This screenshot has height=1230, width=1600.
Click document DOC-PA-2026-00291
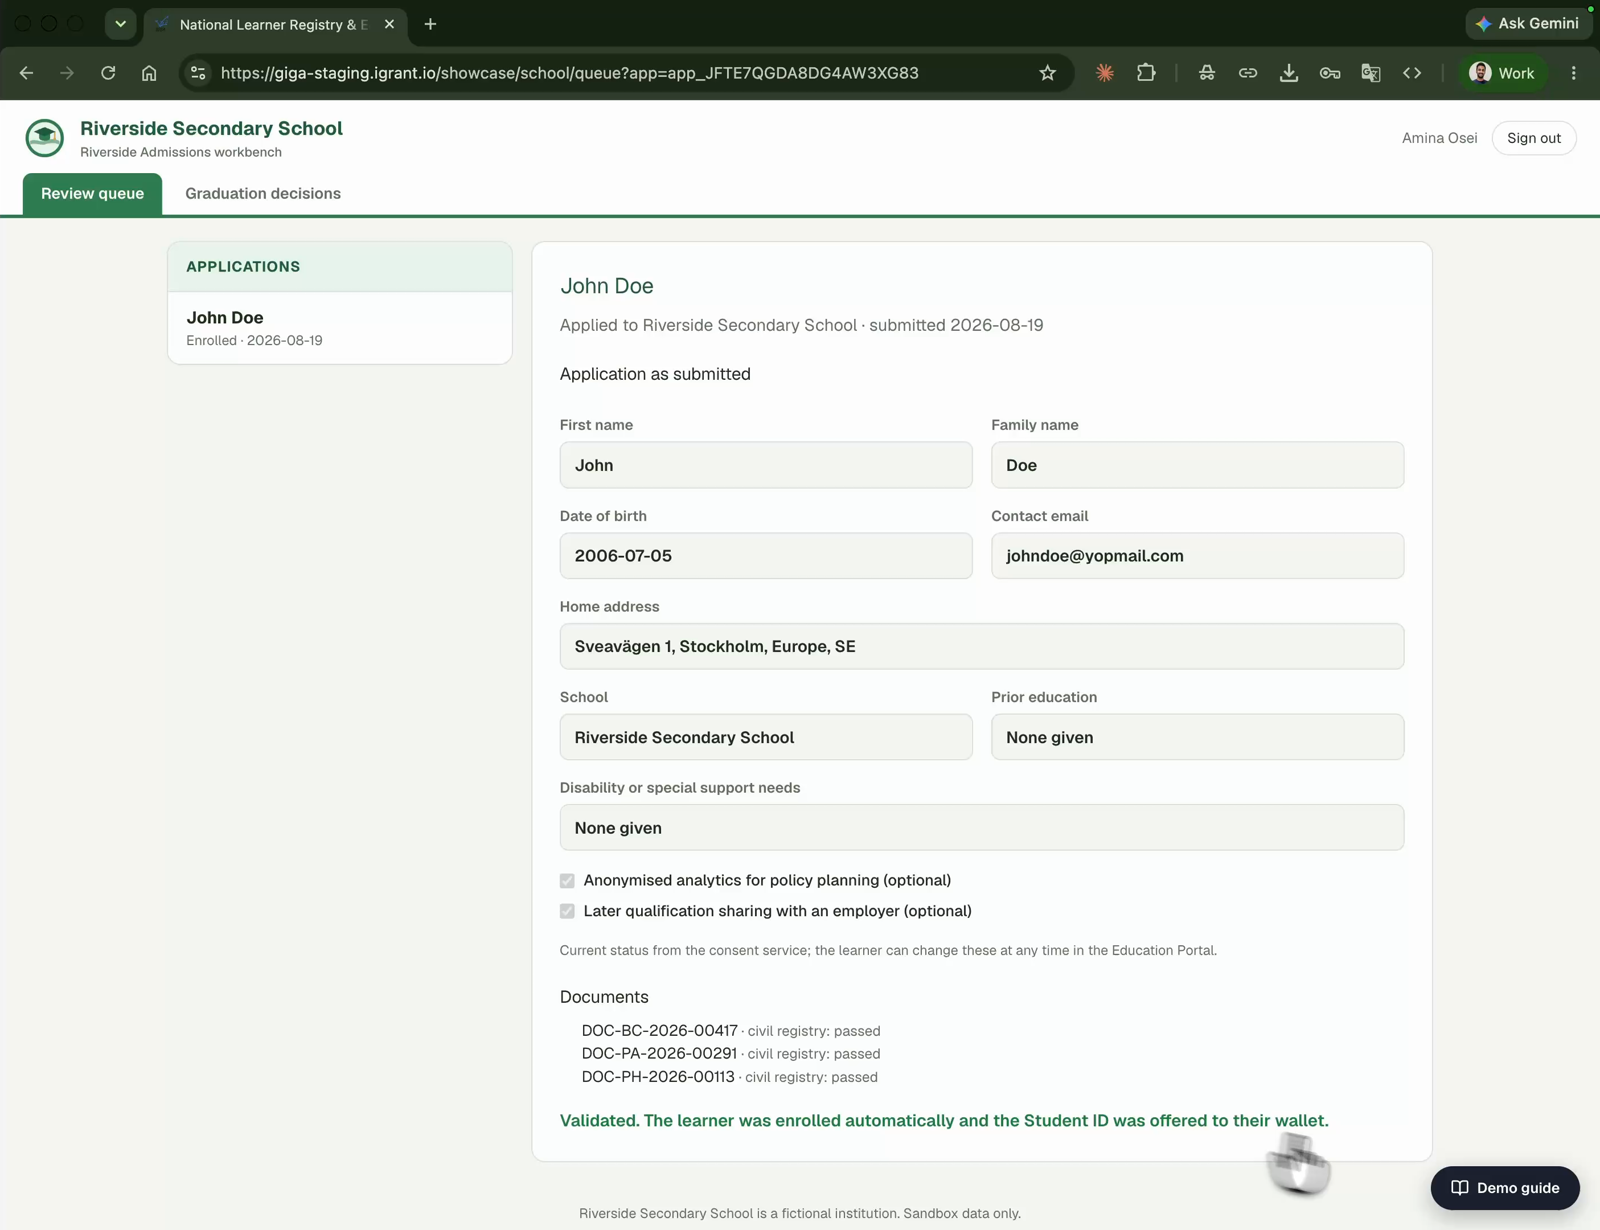[659, 1054]
